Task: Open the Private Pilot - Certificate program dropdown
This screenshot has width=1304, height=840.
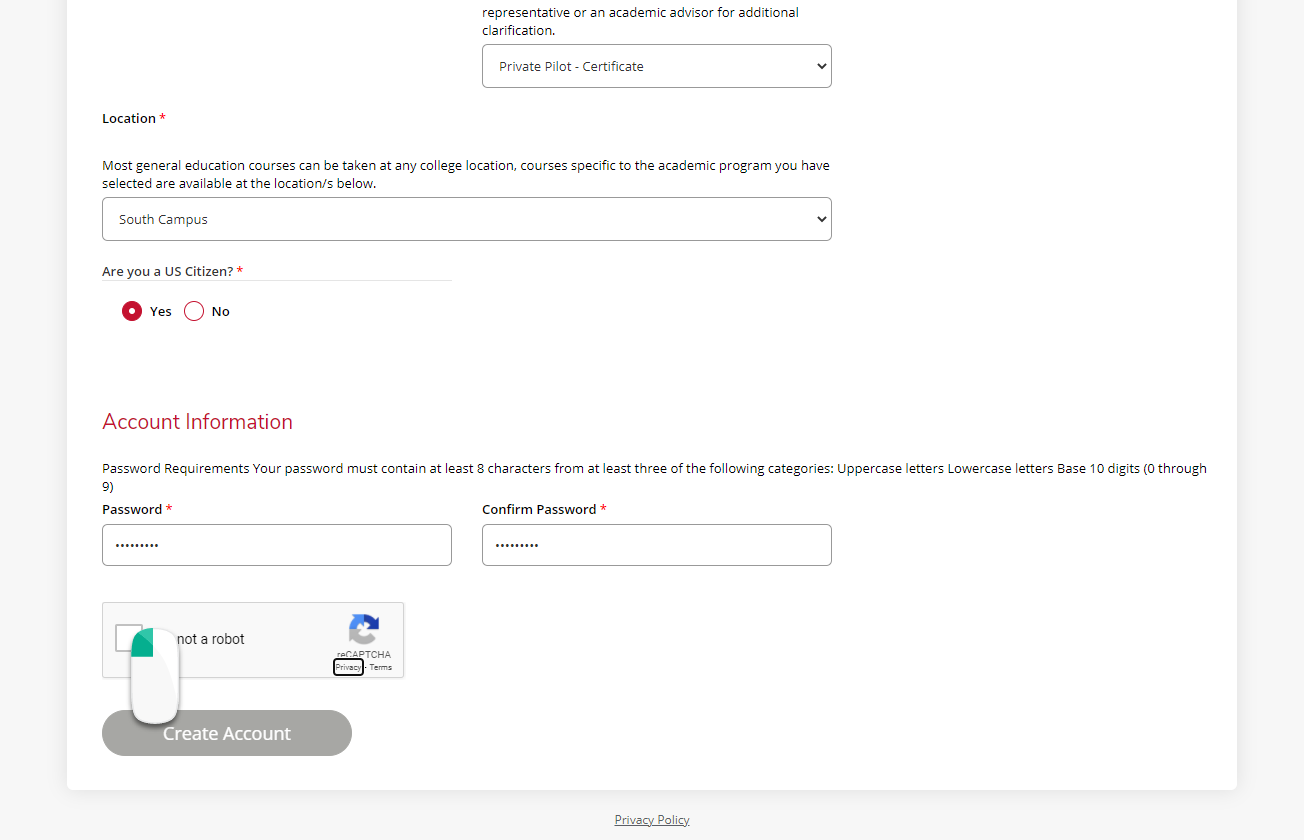Action: pyautogui.click(x=656, y=65)
